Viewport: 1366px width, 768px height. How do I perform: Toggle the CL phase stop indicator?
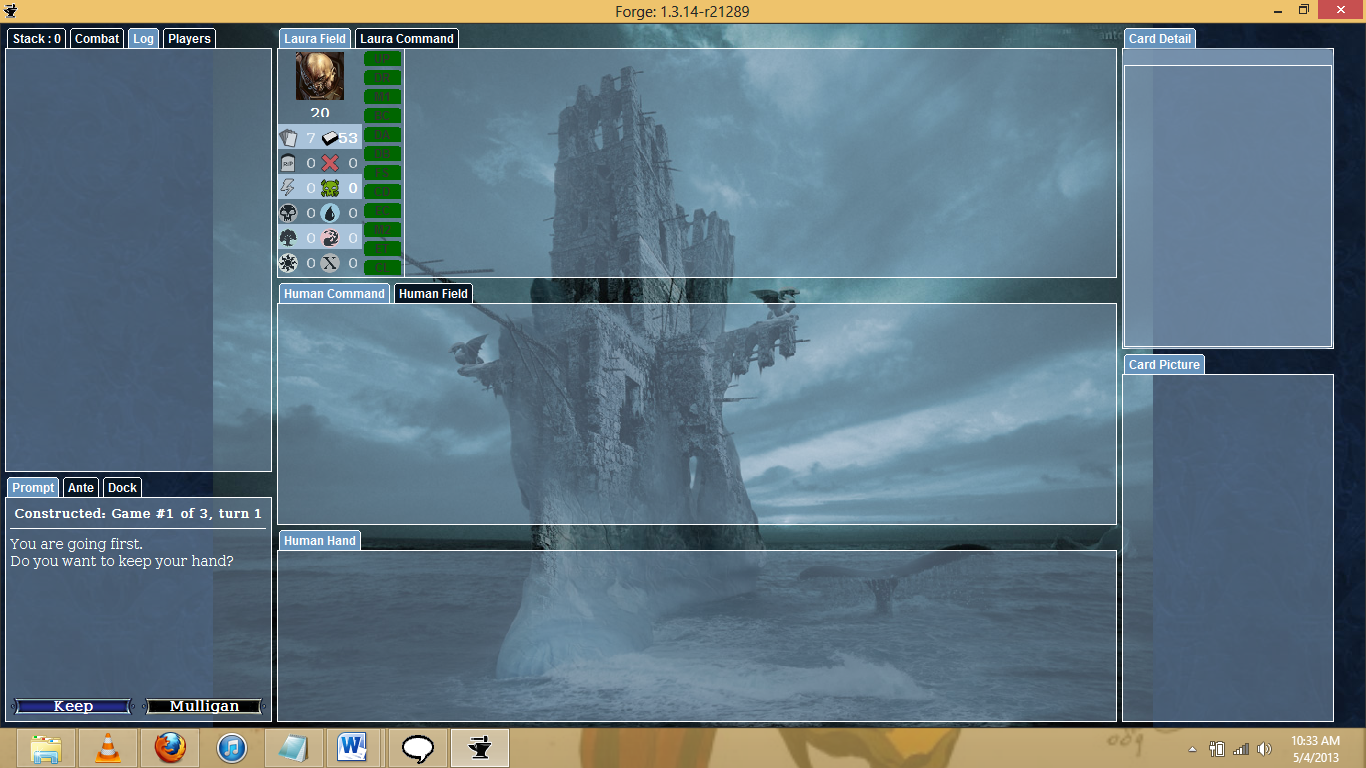coord(382,267)
